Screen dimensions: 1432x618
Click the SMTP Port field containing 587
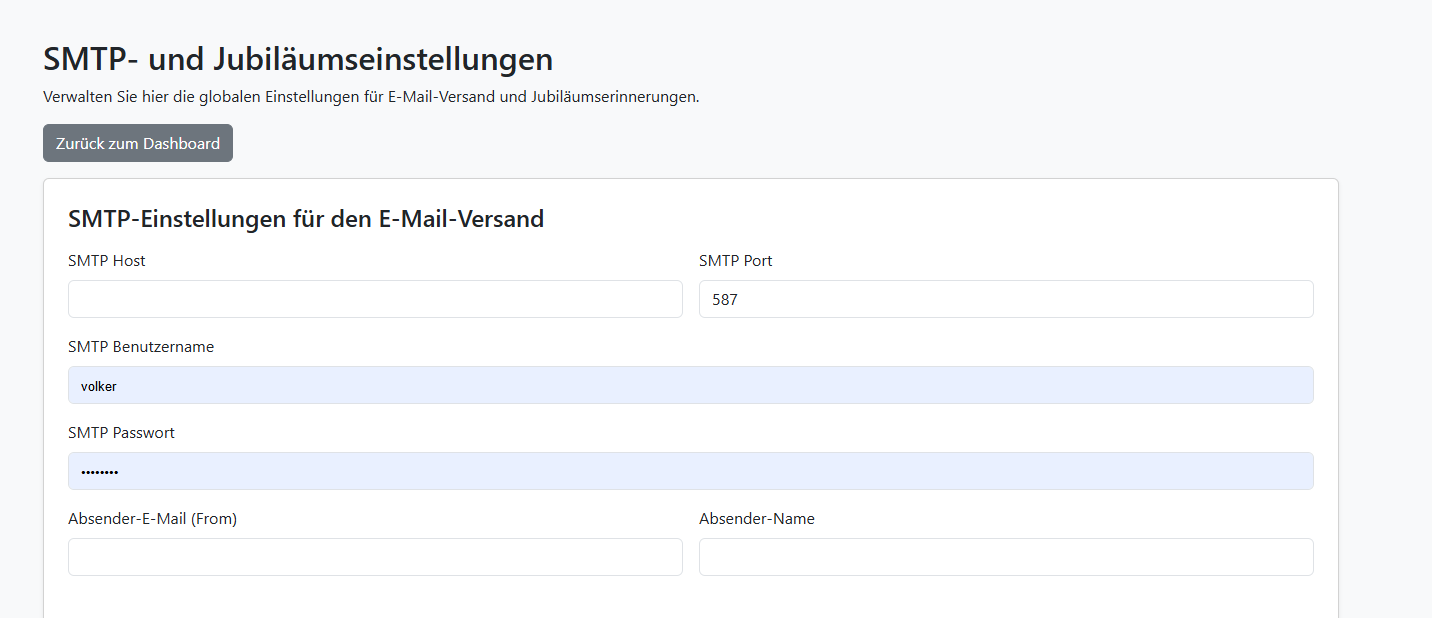1005,299
